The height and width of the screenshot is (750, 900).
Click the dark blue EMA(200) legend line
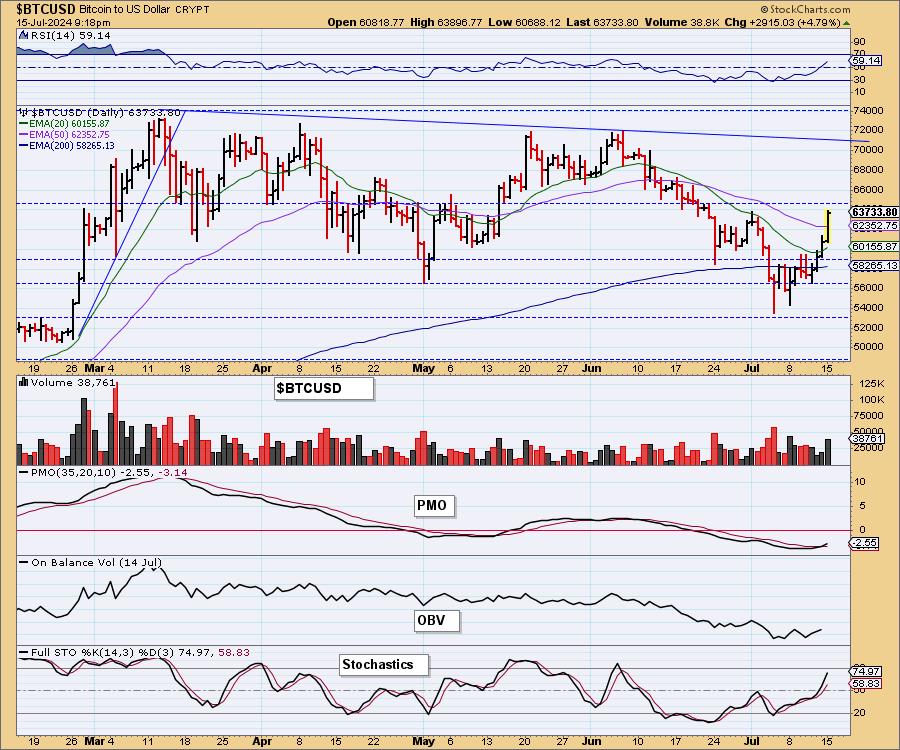(24, 146)
